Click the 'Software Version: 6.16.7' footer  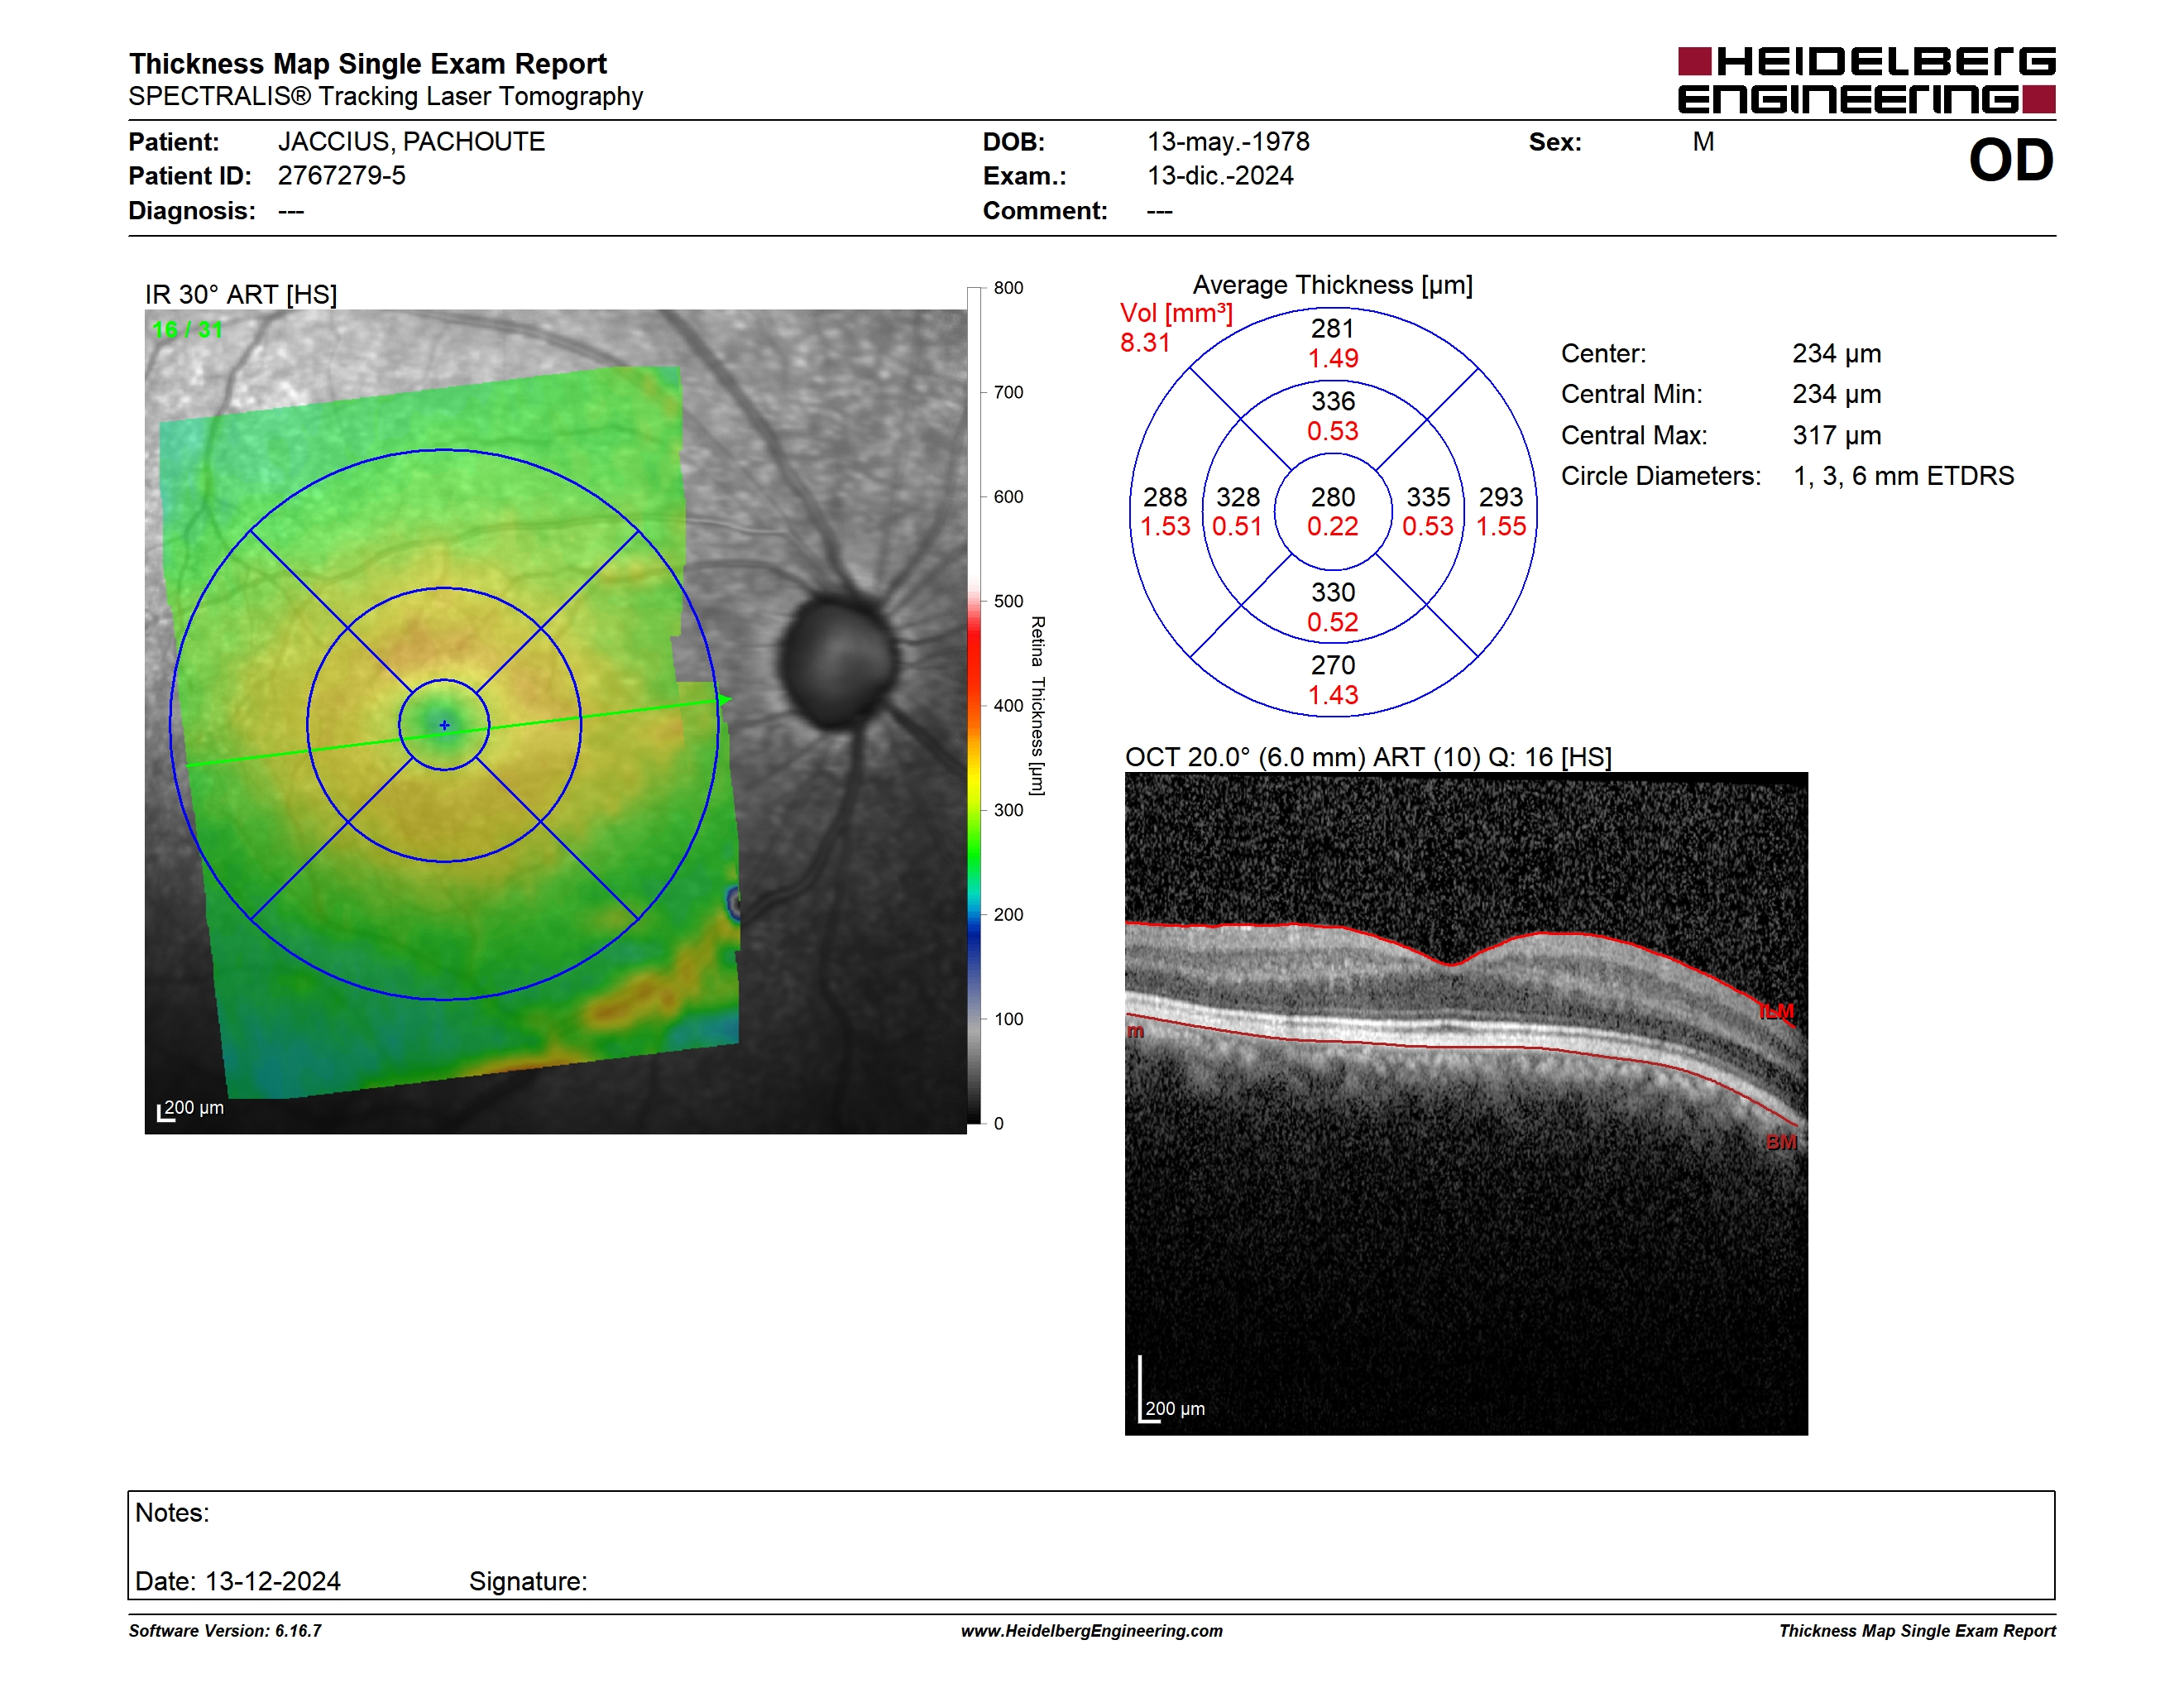click(x=225, y=1631)
